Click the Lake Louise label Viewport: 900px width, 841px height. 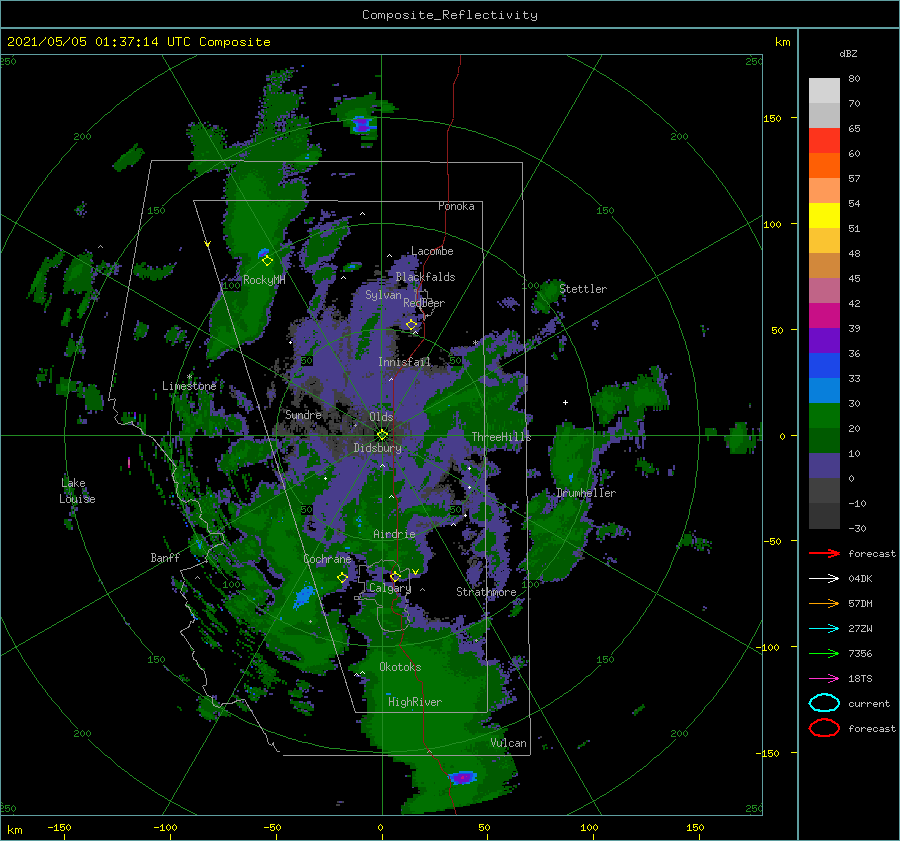77,491
